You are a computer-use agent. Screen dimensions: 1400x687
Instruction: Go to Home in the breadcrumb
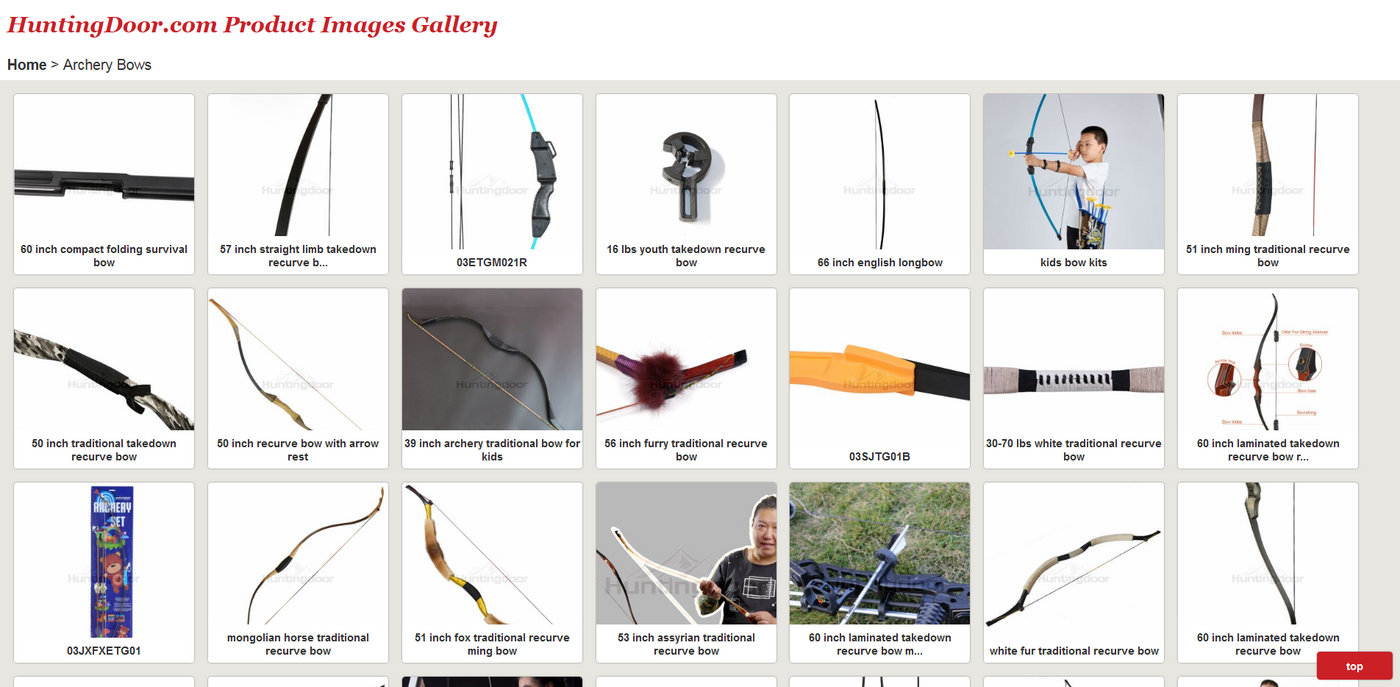27,65
